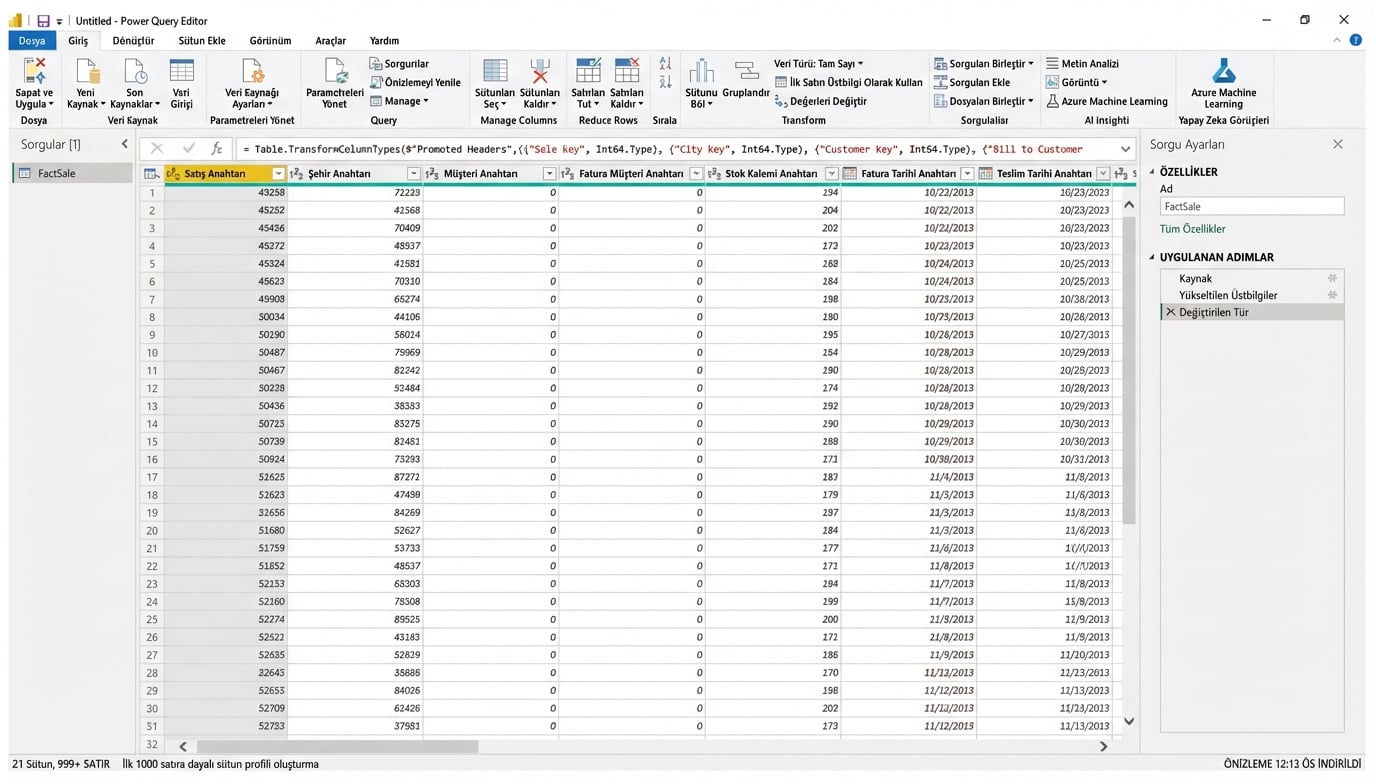
Task: Delete Değiştirilen Tür step X
Action: click(x=1170, y=312)
